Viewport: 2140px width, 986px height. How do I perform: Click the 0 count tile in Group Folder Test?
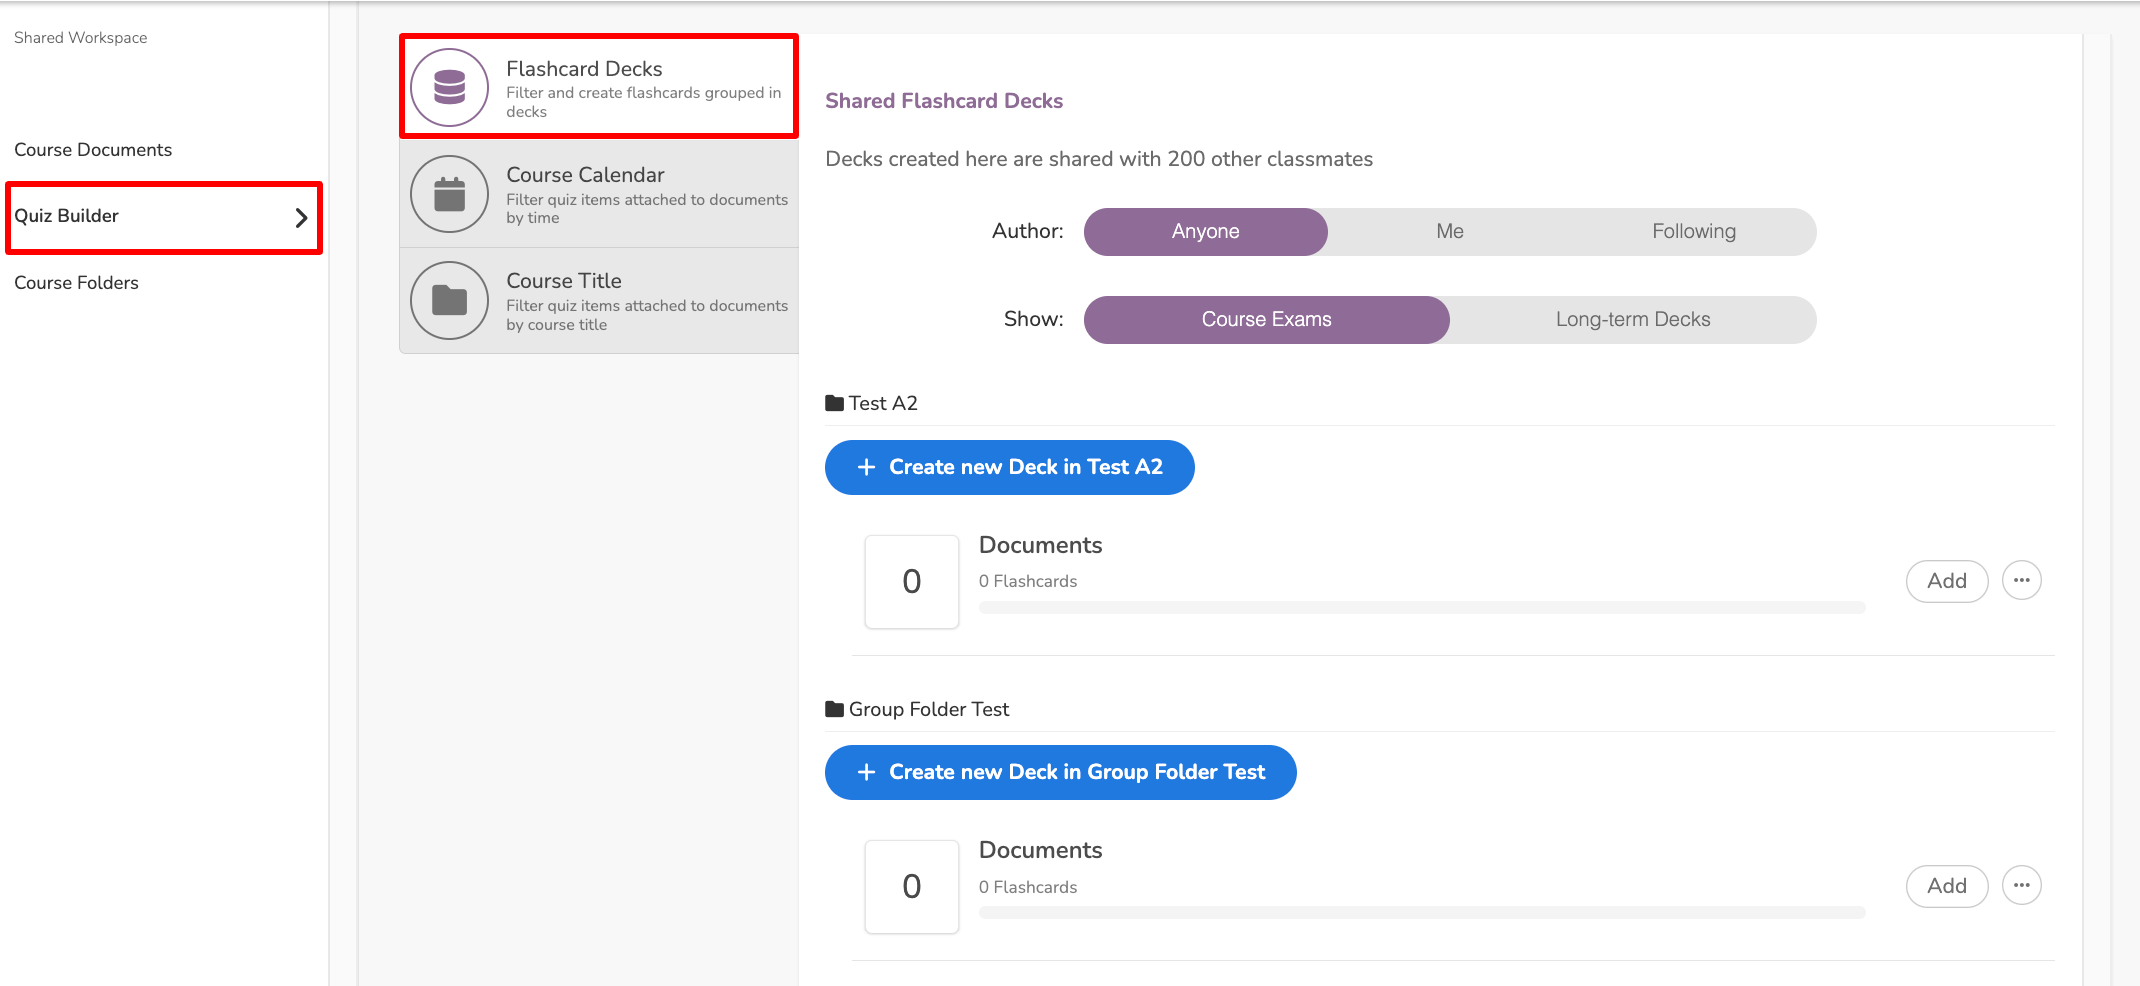(x=911, y=887)
